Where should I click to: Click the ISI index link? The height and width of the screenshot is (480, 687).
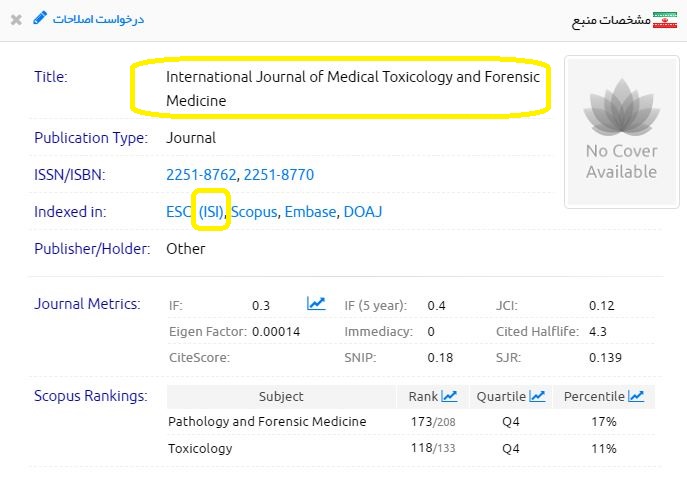point(212,212)
